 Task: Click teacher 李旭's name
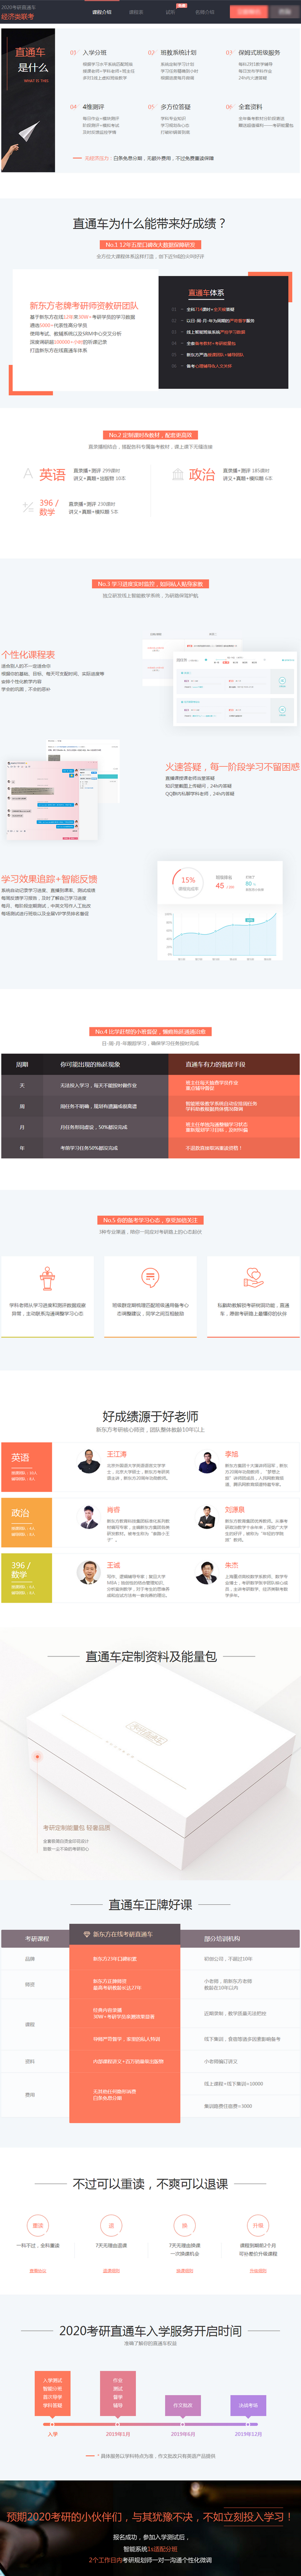[232, 1454]
